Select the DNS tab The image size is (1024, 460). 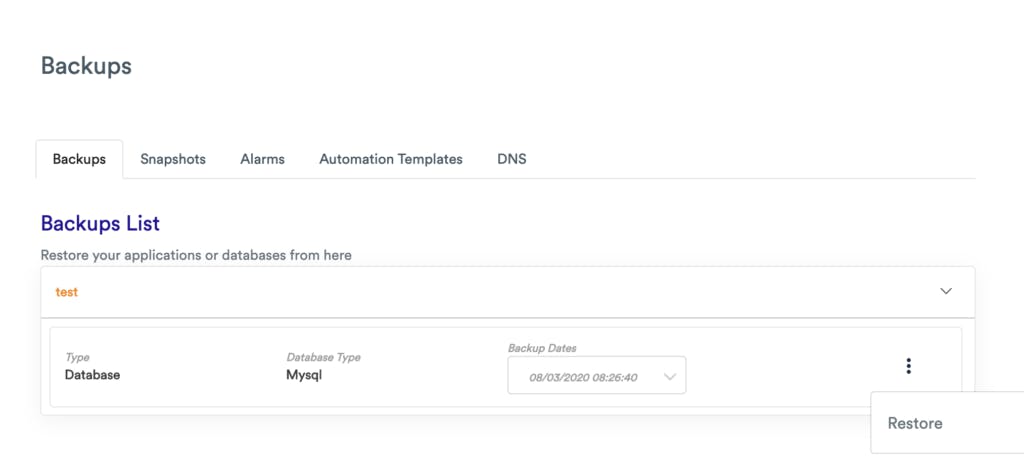tap(512, 159)
